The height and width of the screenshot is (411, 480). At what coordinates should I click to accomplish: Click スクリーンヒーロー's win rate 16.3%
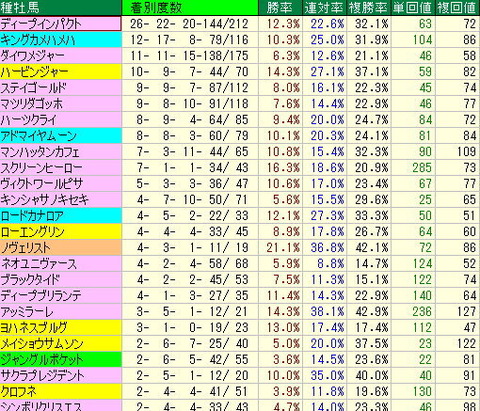tap(283, 168)
